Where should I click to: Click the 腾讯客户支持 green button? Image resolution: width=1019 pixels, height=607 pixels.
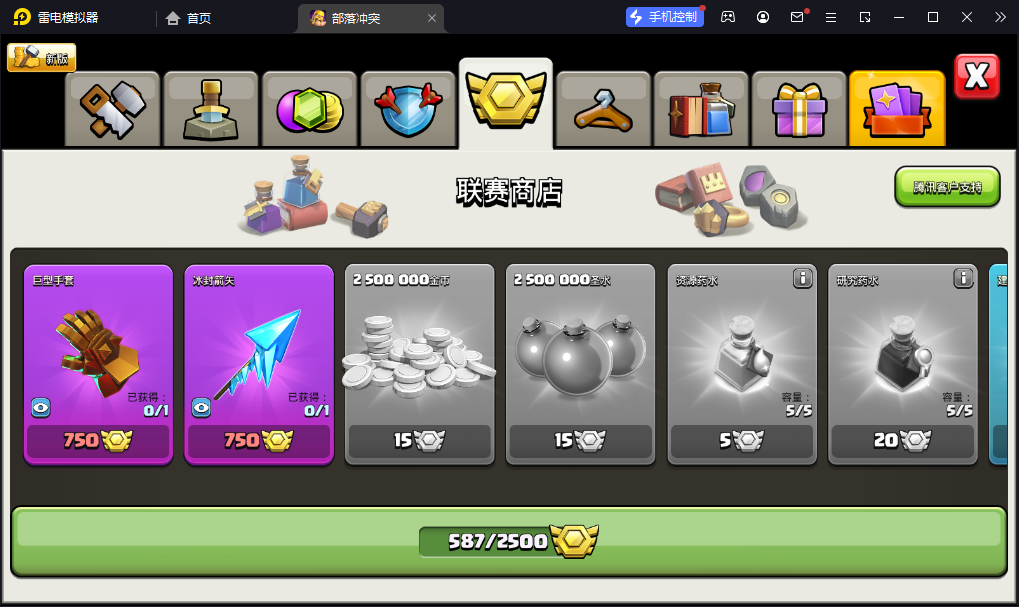947,187
